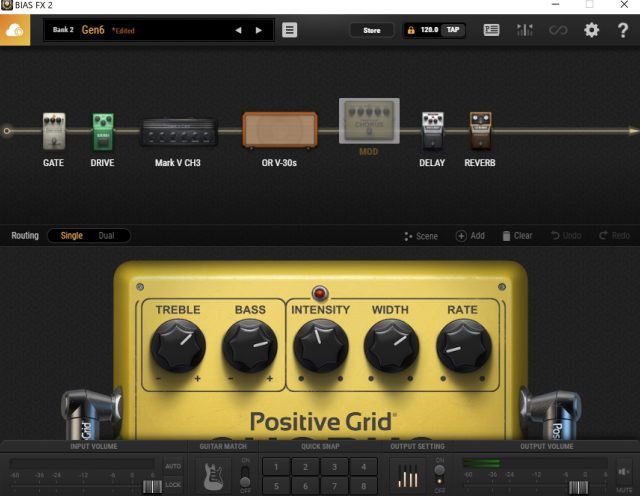Click the signal chain input node
Screen dimensions: 640x496
pyautogui.click(x=7, y=131)
